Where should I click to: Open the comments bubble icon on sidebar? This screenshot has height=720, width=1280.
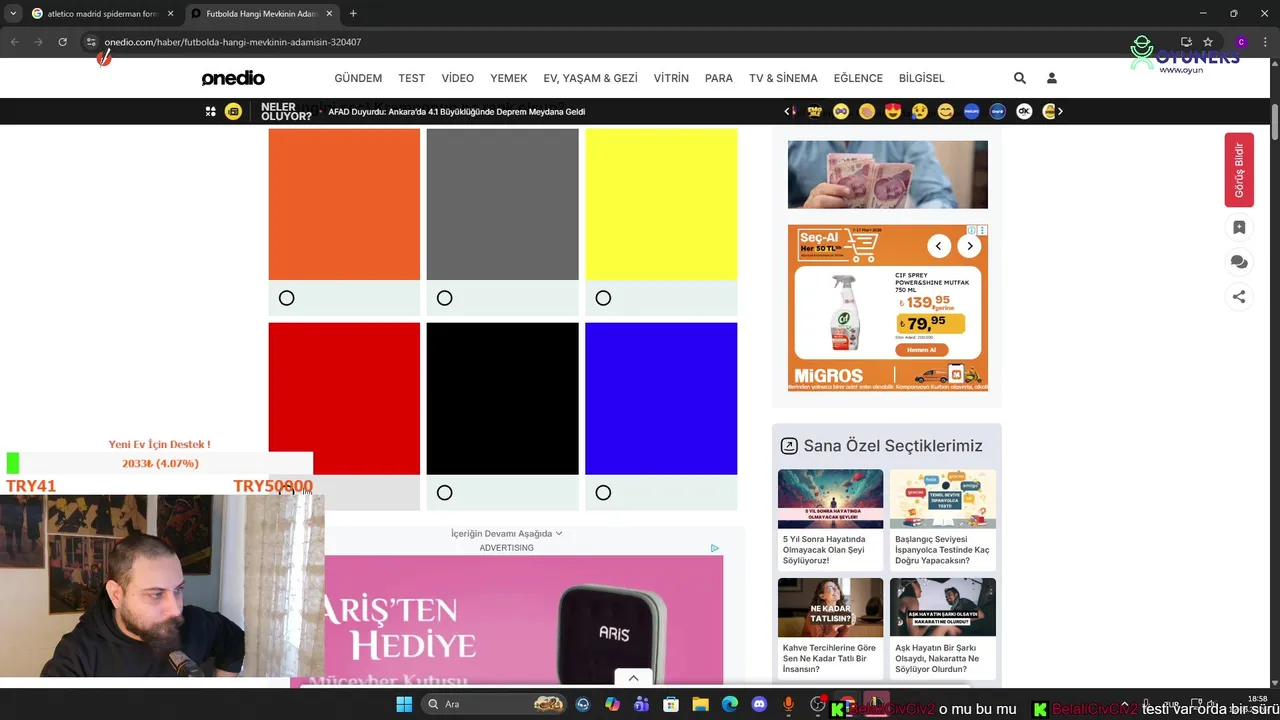click(x=1239, y=262)
